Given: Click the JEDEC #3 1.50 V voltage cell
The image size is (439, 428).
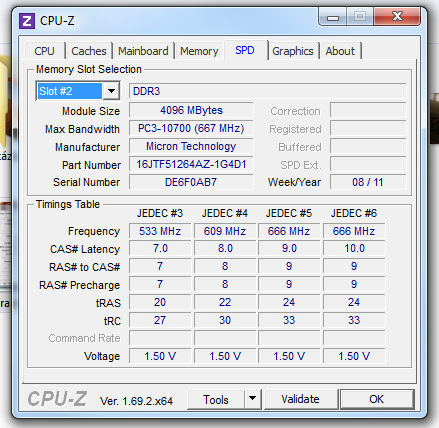Looking at the screenshot, I should [x=160, y=356].
